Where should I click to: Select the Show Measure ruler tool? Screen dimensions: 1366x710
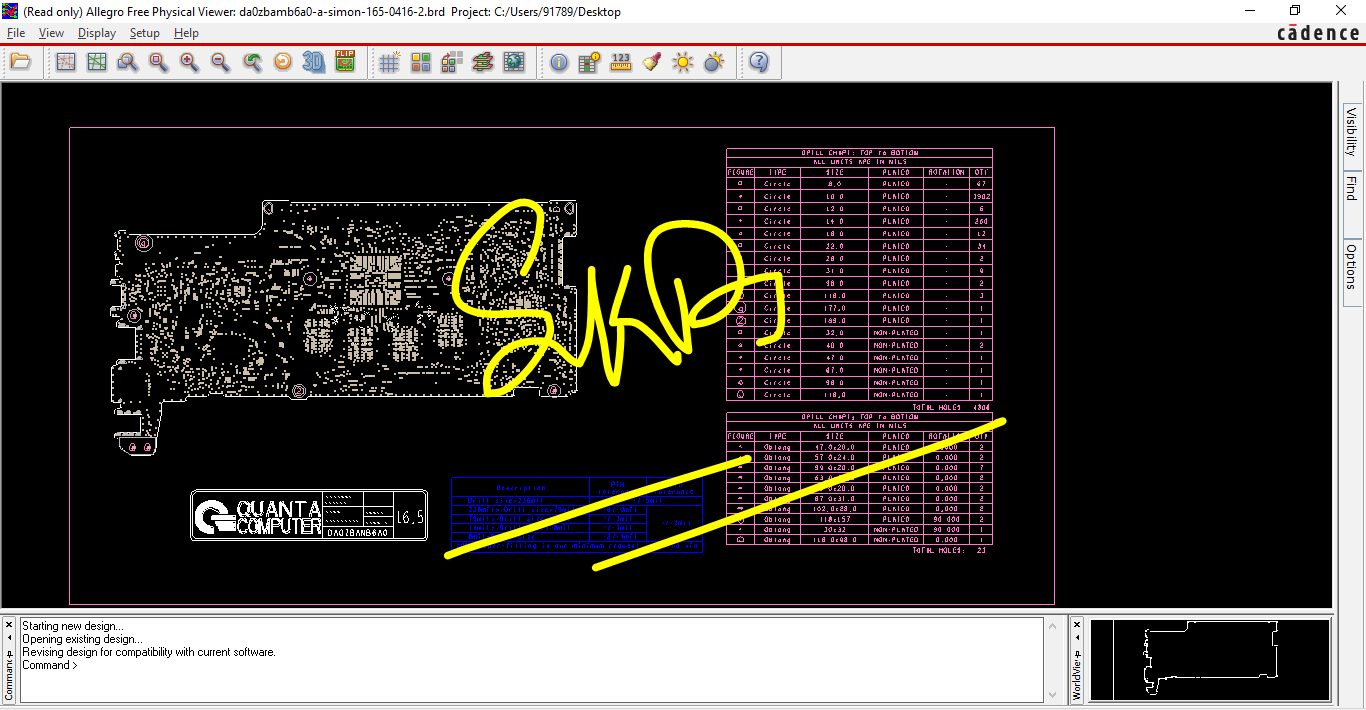pyautogui.click(x=621, y=62)
